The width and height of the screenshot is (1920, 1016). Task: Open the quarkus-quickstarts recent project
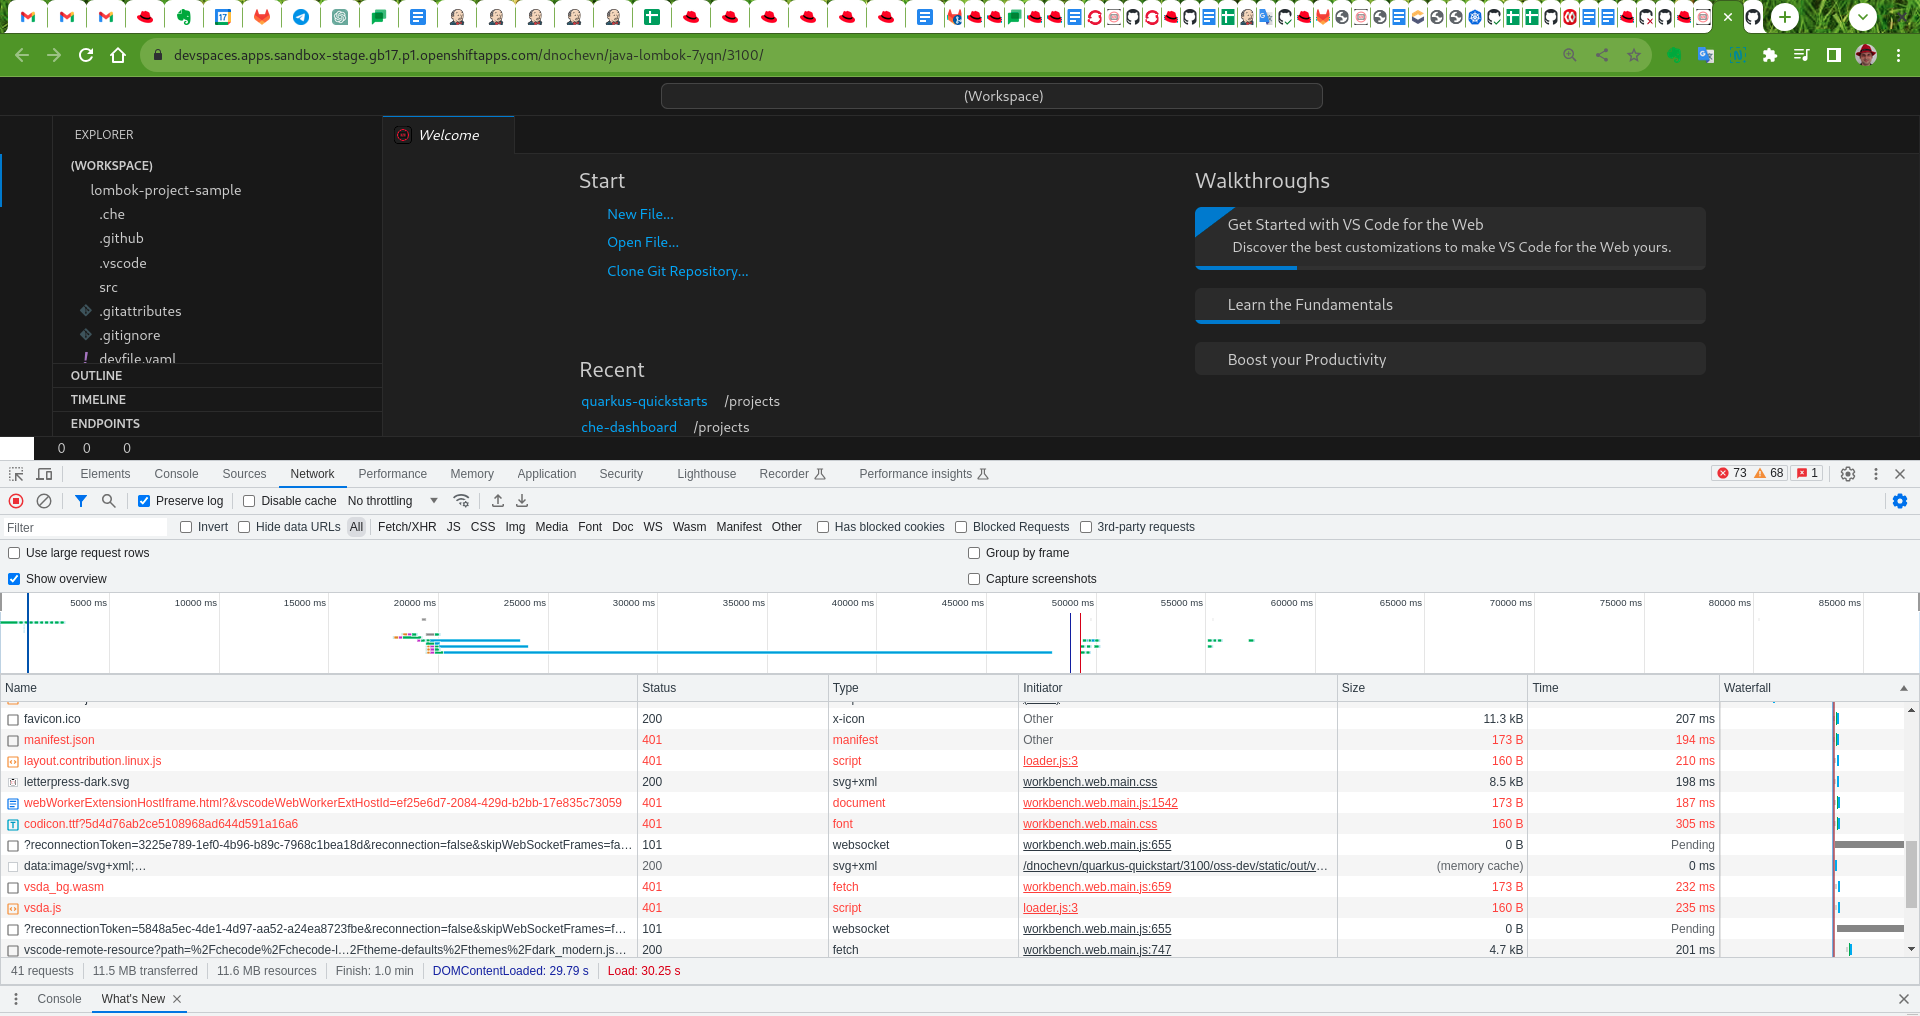pos(644,401)
